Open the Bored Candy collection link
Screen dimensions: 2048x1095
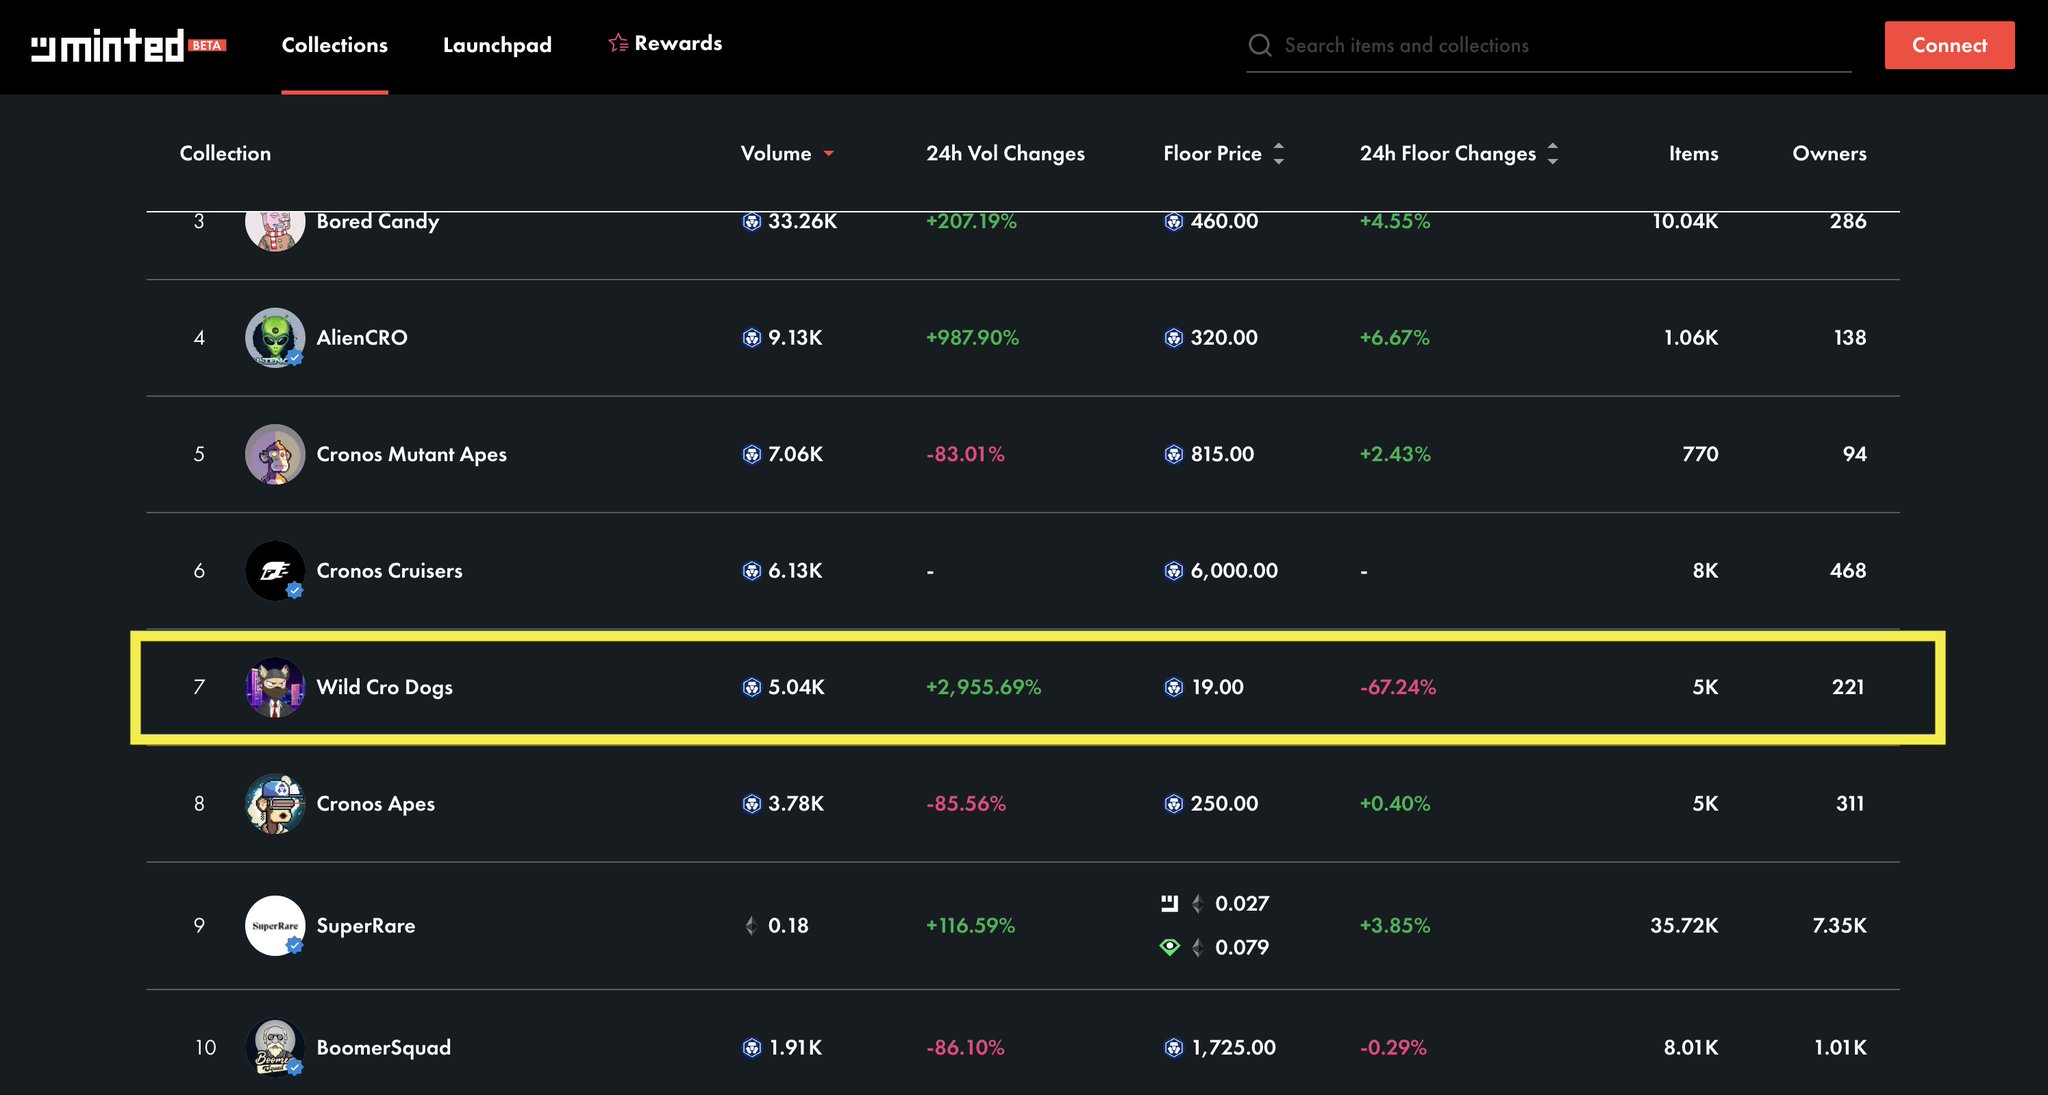[x=377, y=222]
